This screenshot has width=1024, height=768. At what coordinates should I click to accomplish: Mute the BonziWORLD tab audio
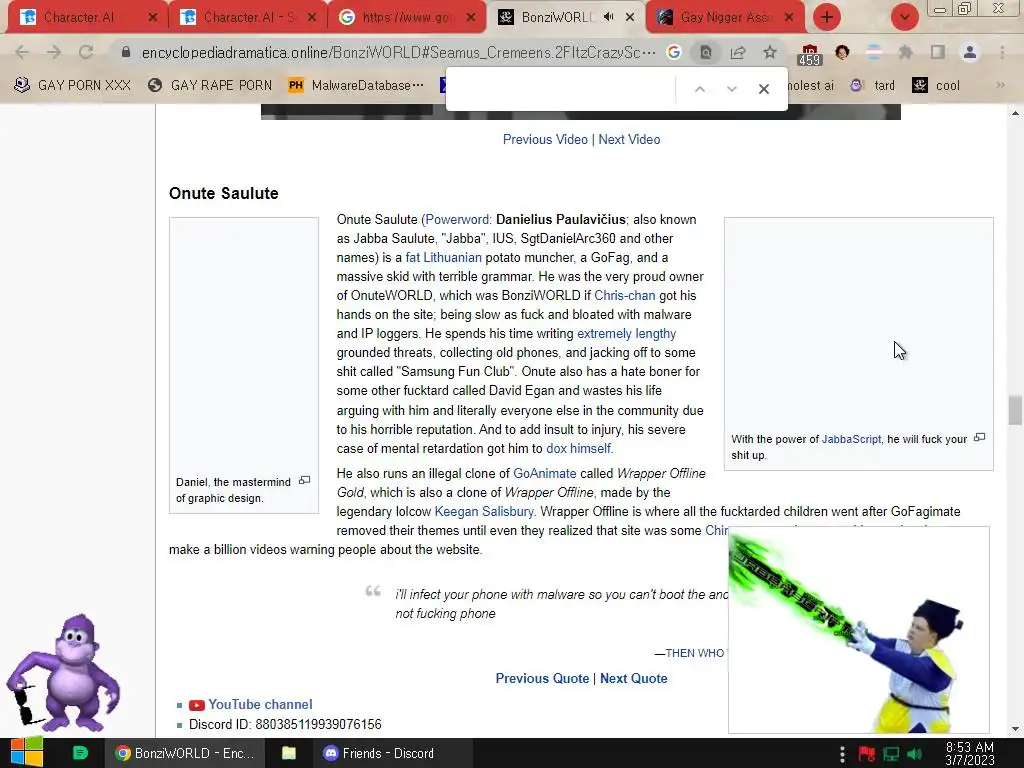pos(609,17)
